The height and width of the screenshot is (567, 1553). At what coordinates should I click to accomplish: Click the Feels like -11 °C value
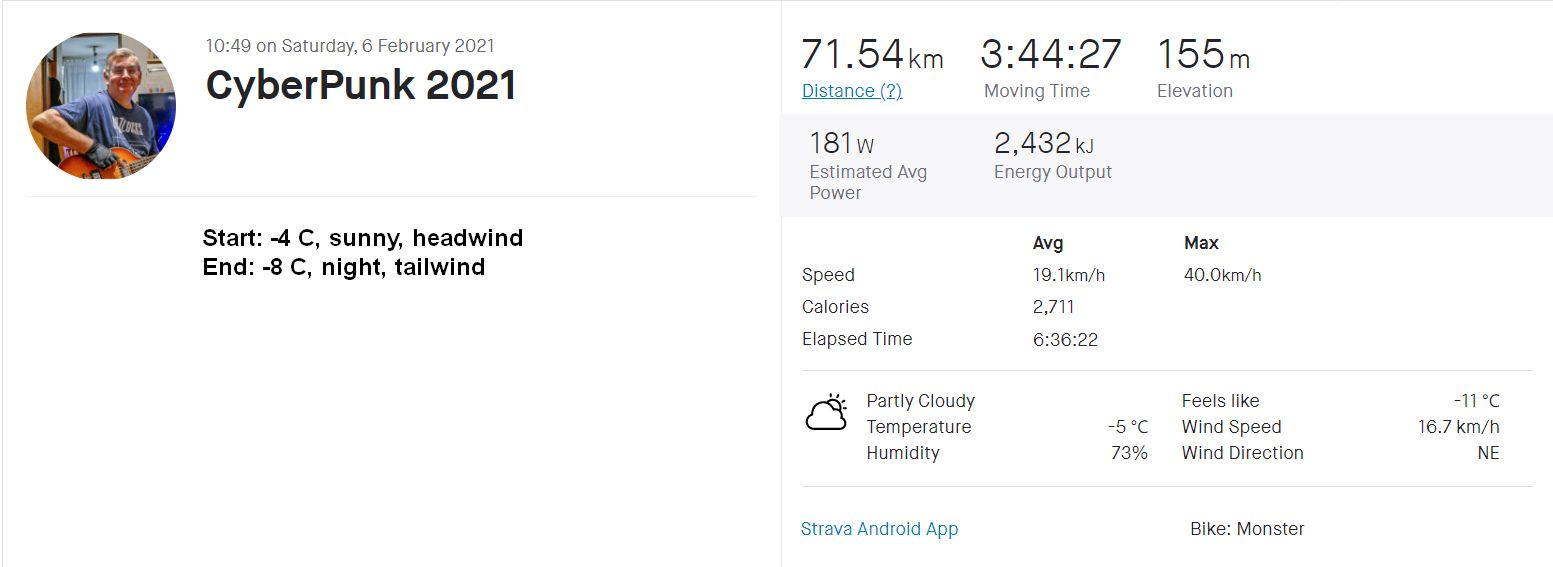click(x=1476, y=401)
